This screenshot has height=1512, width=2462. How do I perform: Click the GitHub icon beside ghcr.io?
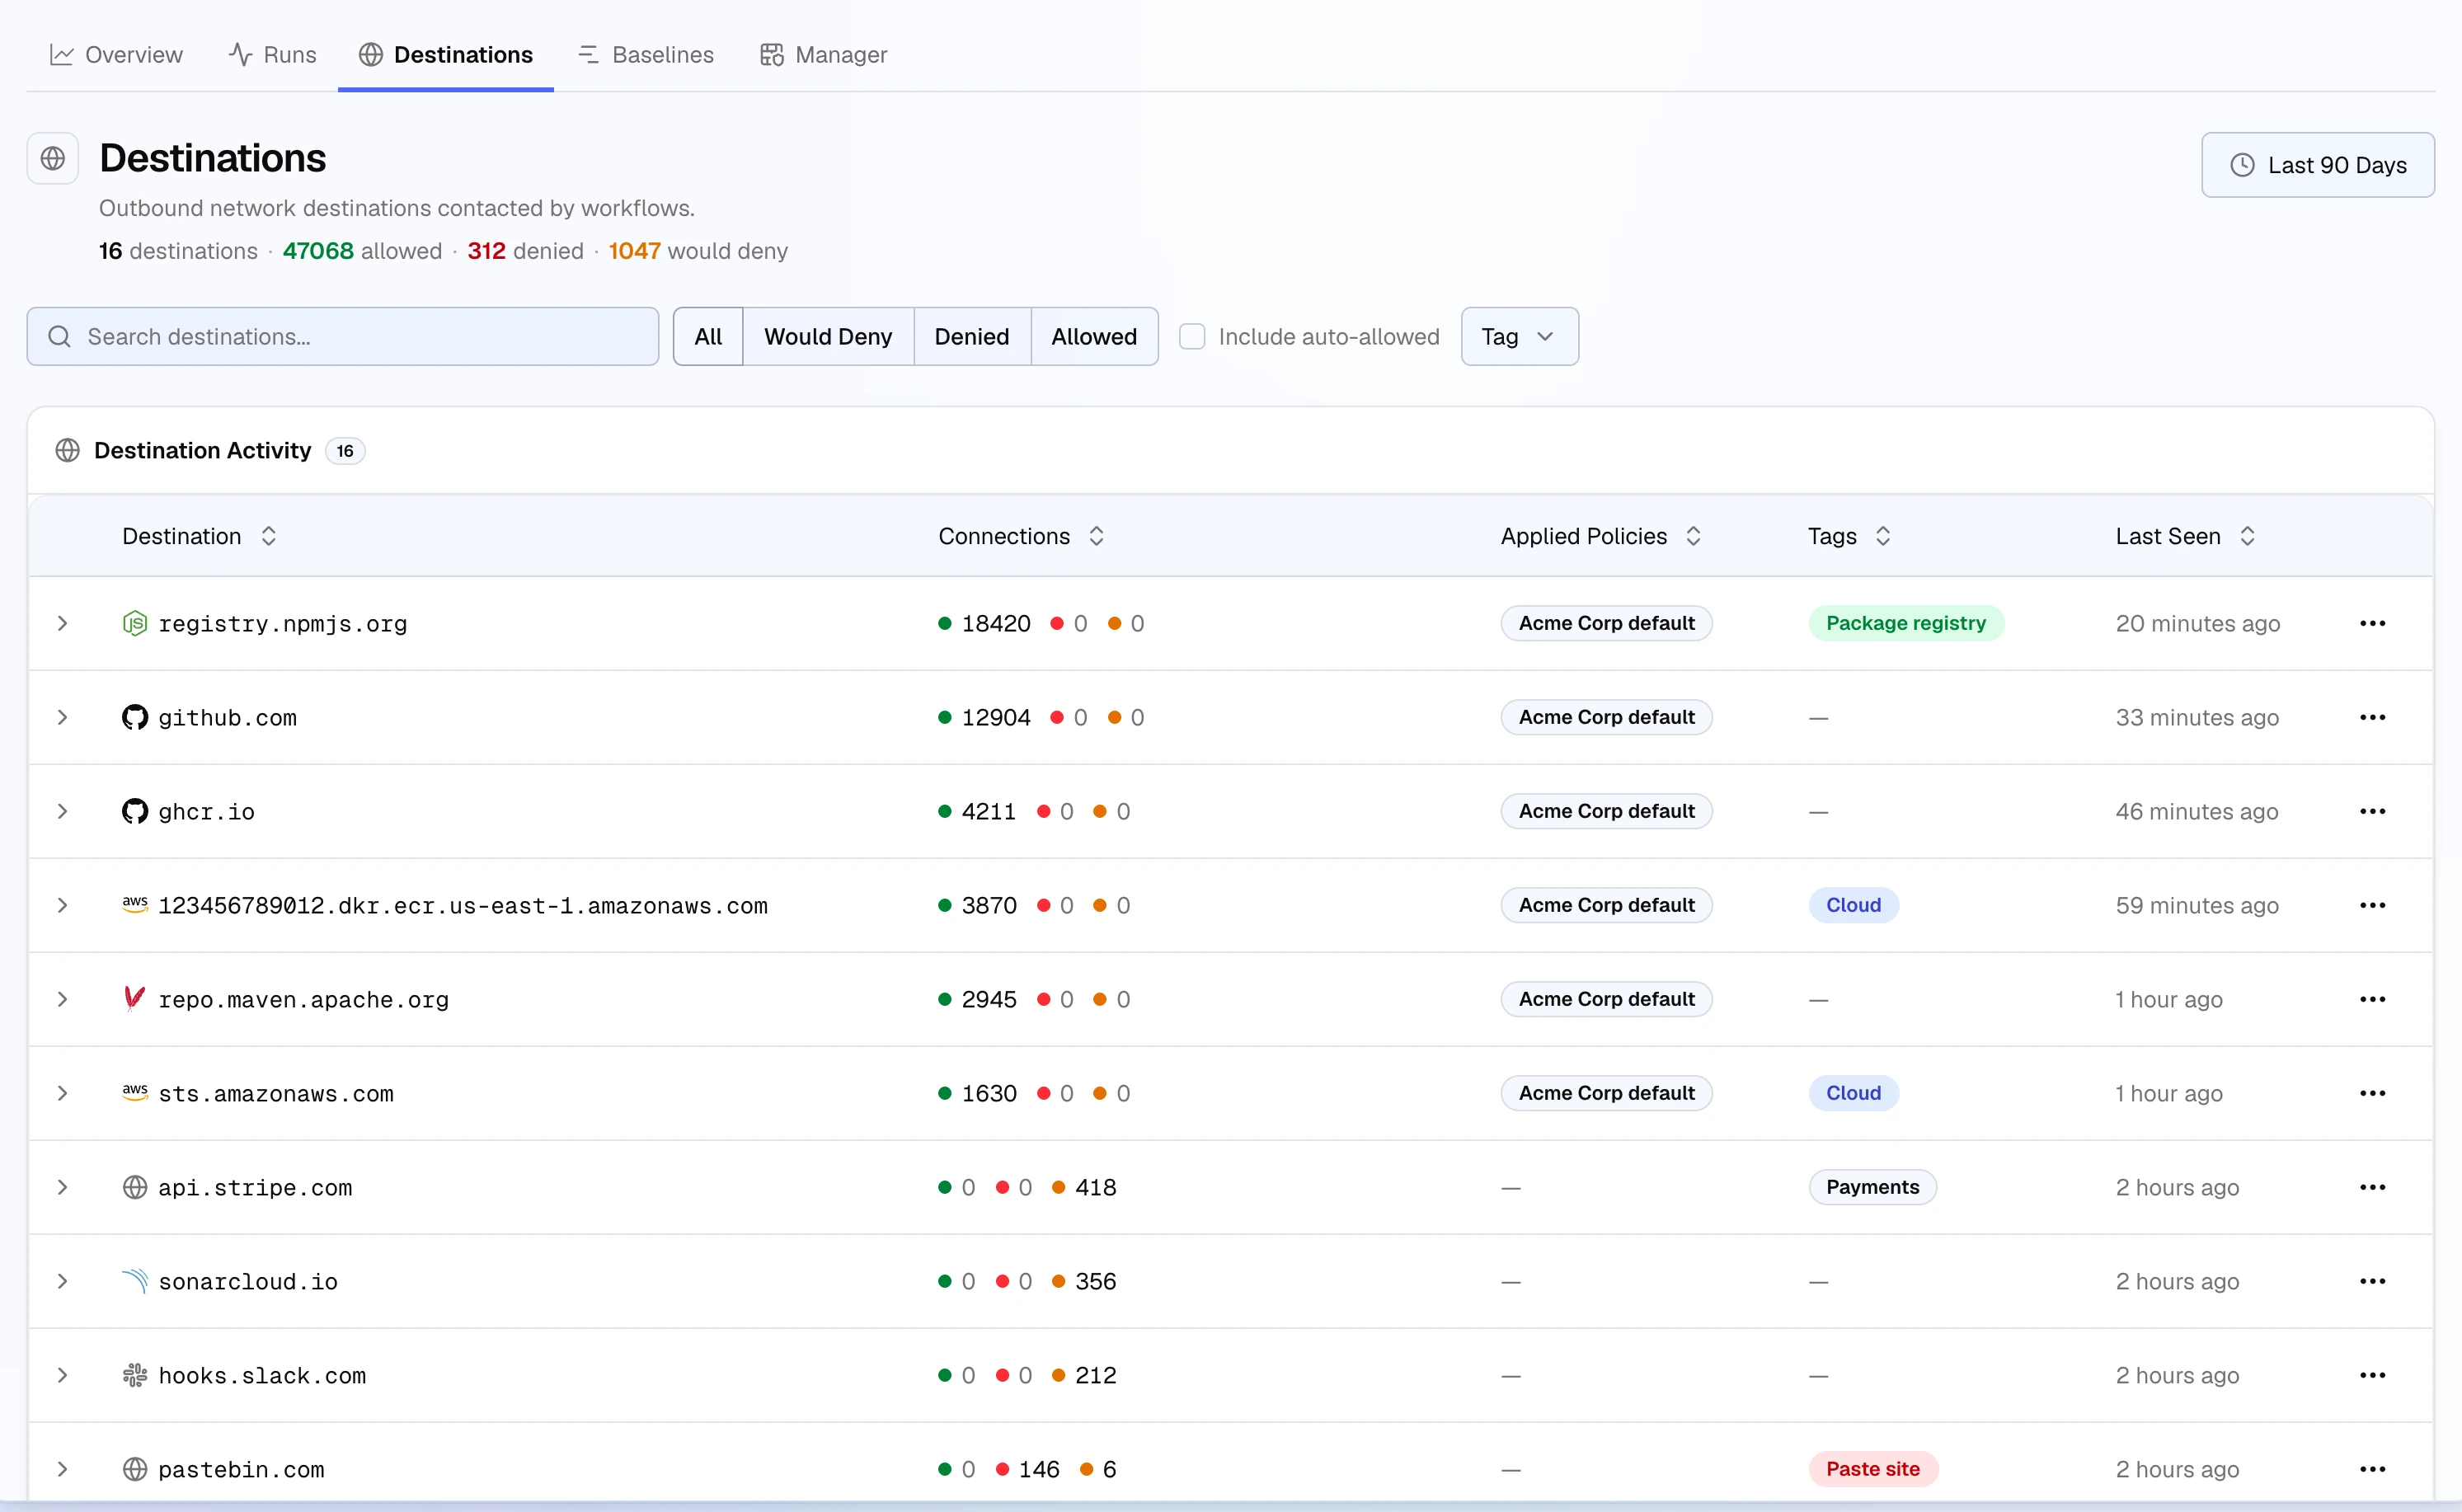(x=135, y=812)
